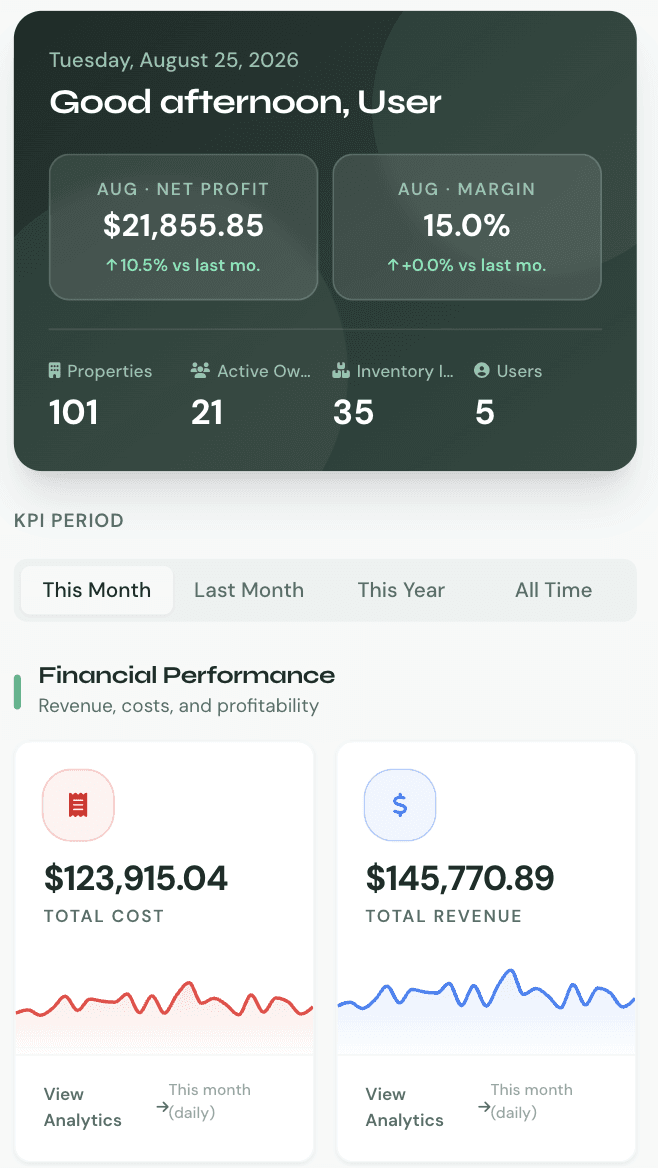This screenshot has height=1168, width=658.
Task: Select the This Month KPI period
Action: tap(97, 590)
